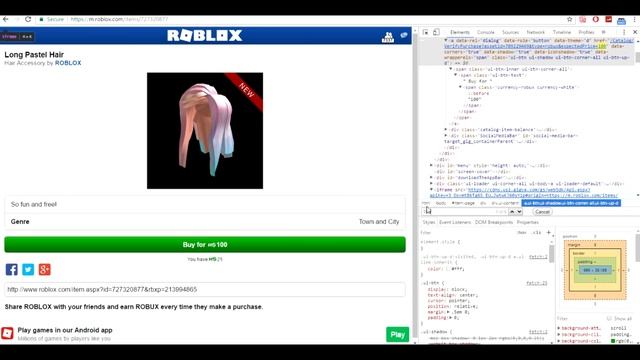Cancel the DevTools element search
The image size is (640, 360).
tap(542, 211)
